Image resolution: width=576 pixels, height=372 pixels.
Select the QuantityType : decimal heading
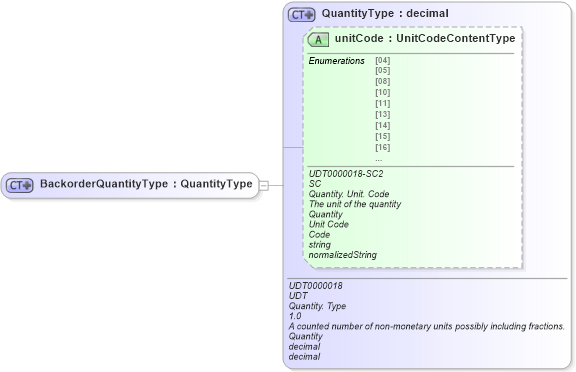pyautogui.click(x=385, y=14)
